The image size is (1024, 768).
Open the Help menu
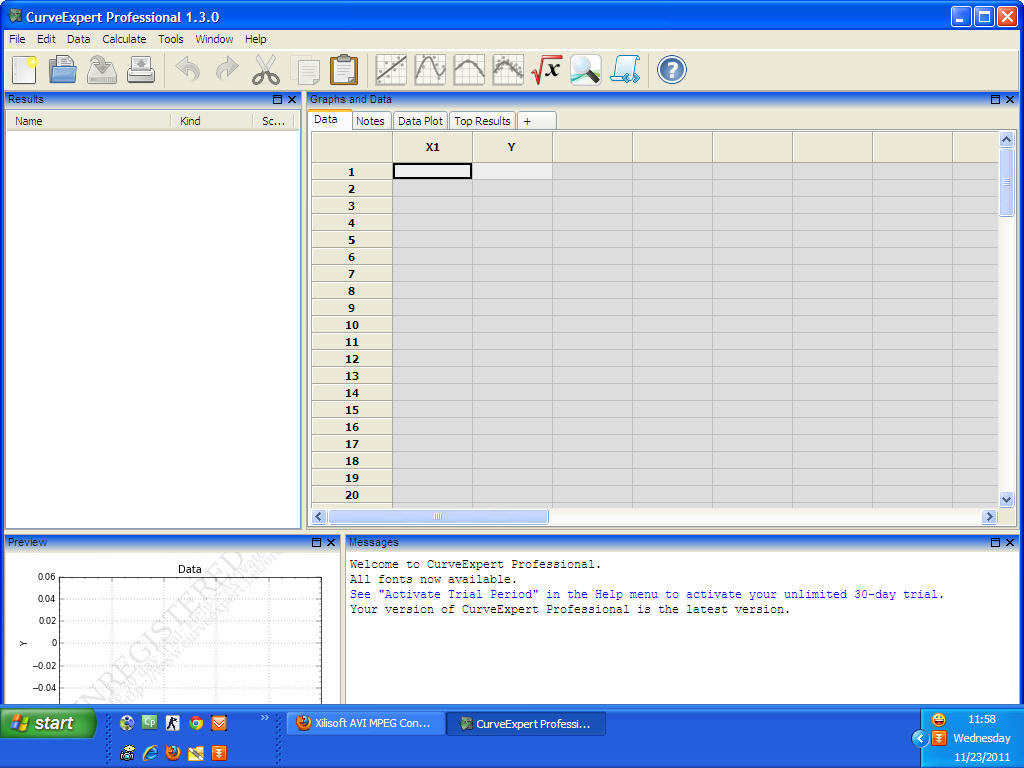click(255, 39)
